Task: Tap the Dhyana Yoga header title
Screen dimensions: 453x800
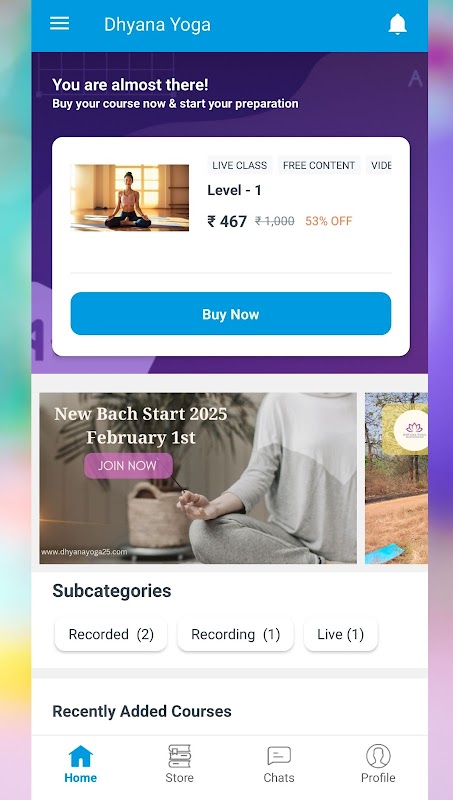Action: tap(157, 24)
